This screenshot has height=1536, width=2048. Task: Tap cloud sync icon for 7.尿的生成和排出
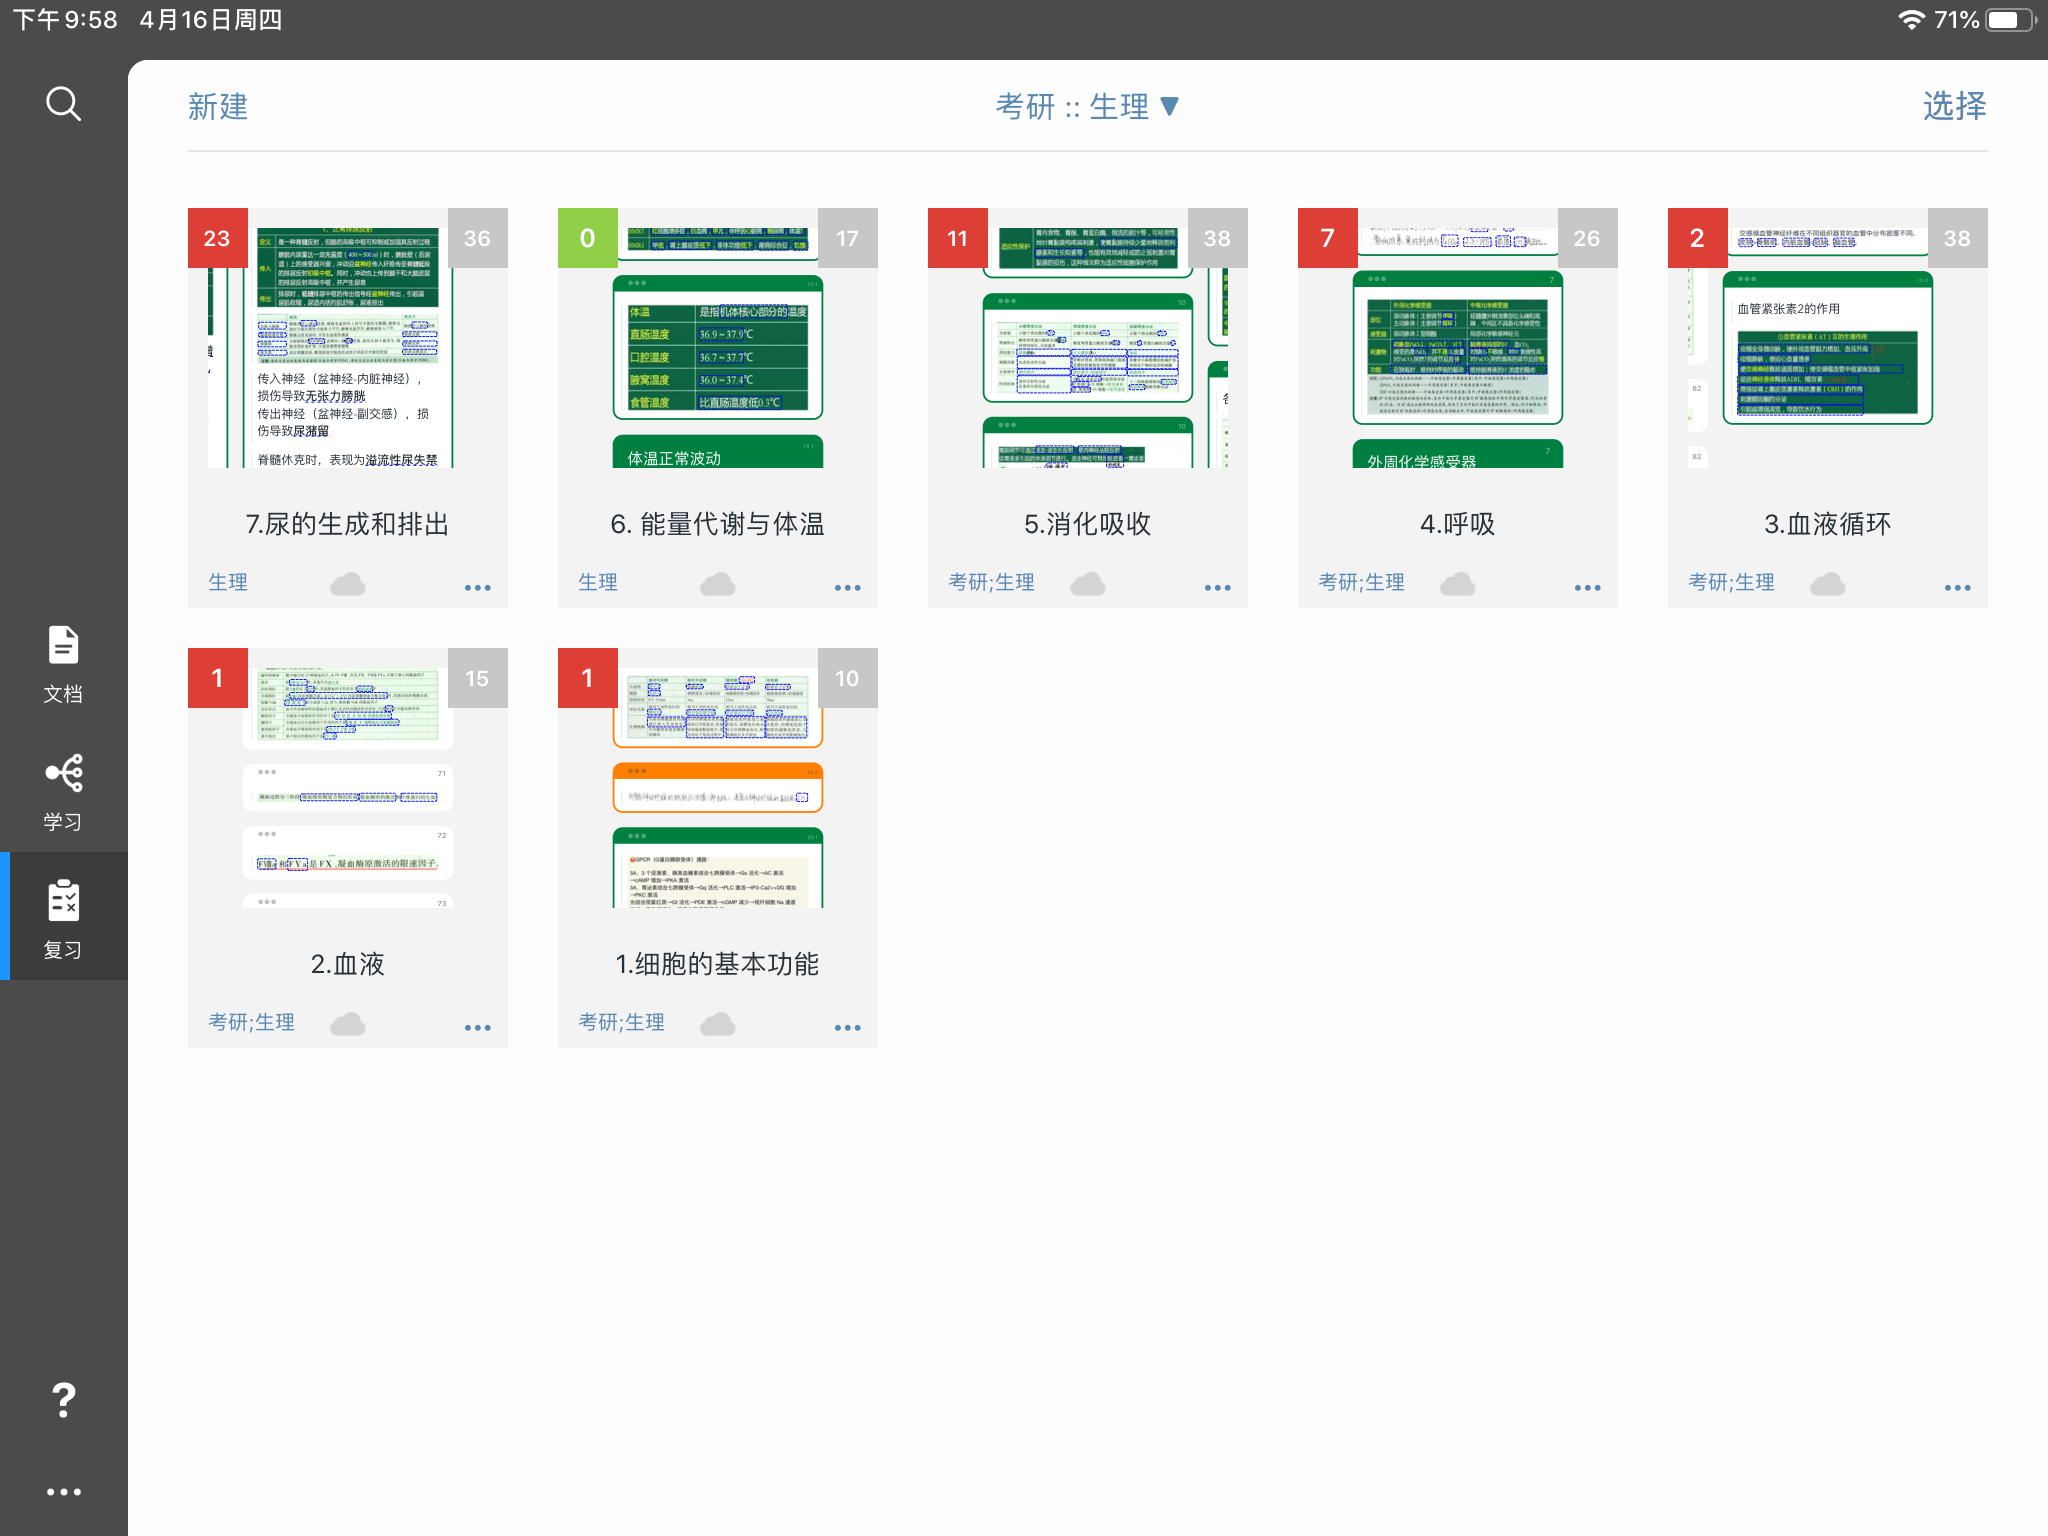[348, 583]
